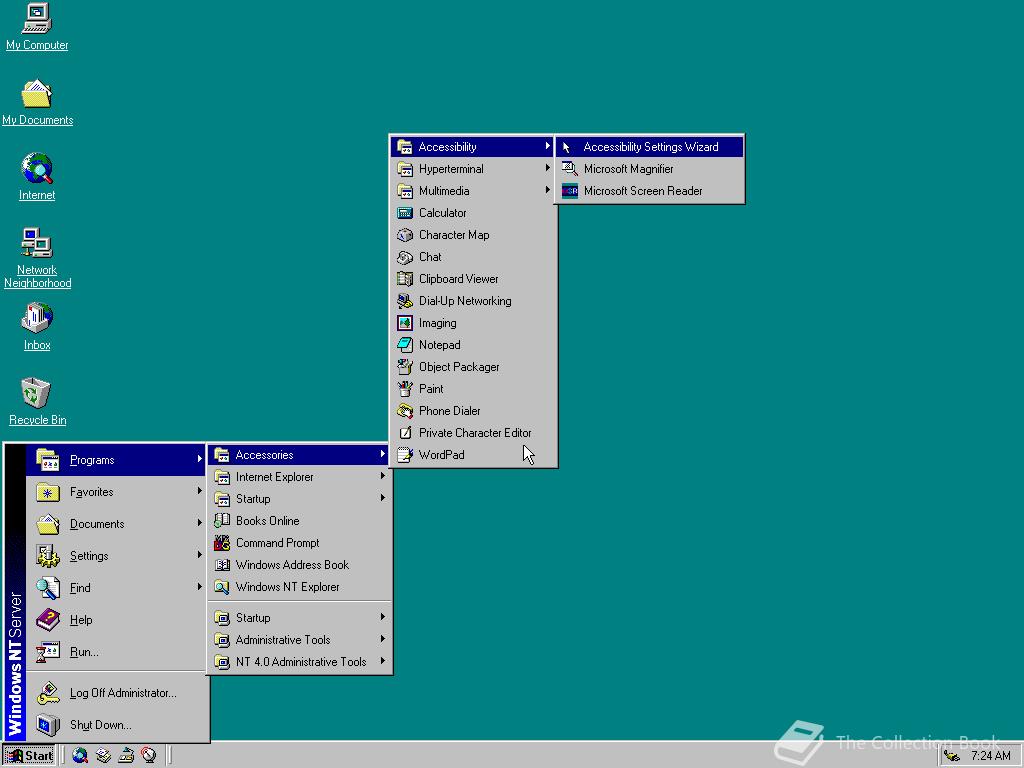Expand the Startup group above Administrative Tools
This screenshot has height=768, width=1024.
click(x=300, y=618)
